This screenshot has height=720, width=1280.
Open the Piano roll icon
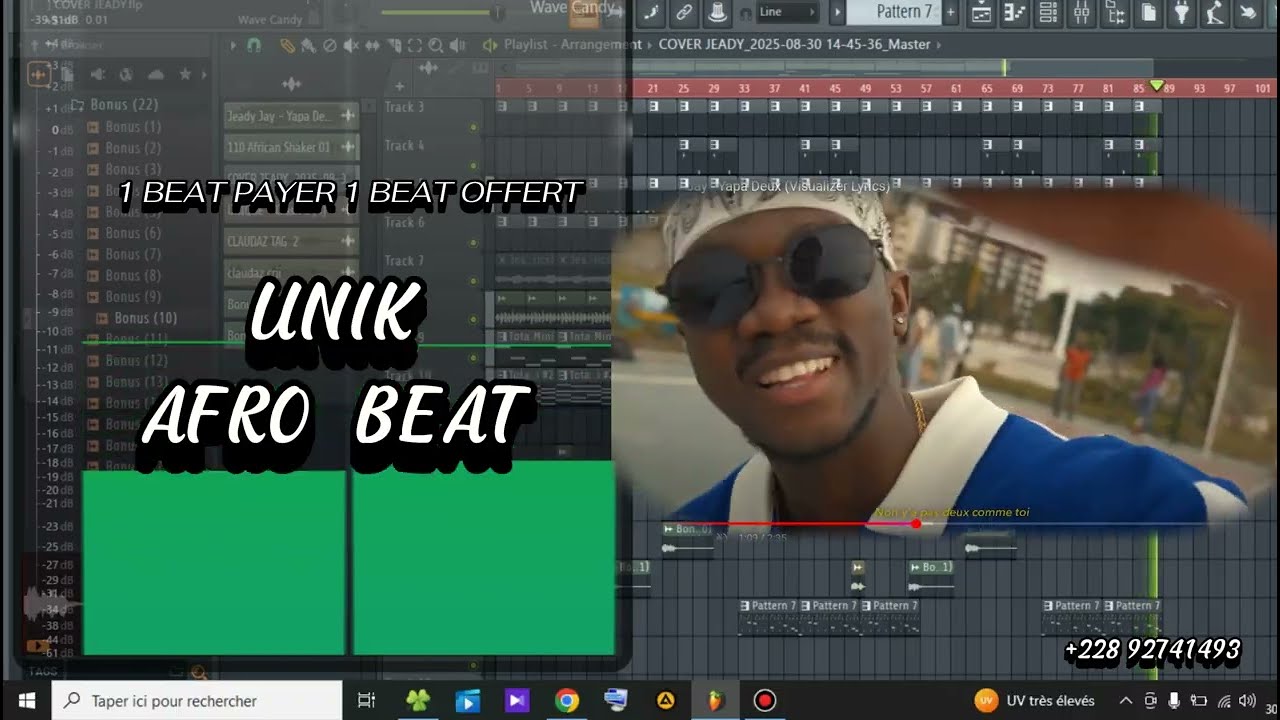pyautogui.click(x=1015, y=12)
